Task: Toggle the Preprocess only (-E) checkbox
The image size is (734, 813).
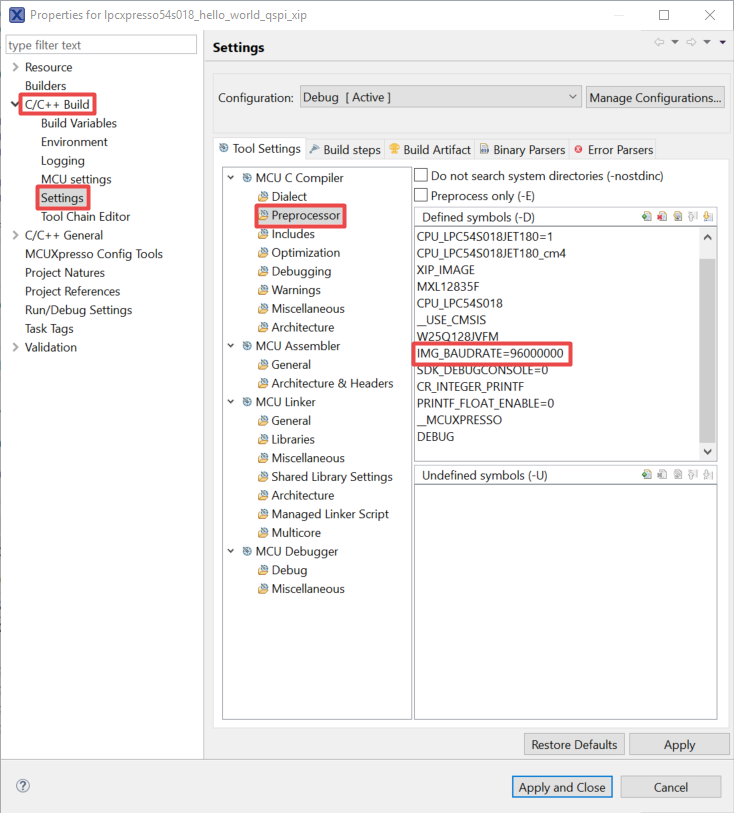Action: point(422,195)
